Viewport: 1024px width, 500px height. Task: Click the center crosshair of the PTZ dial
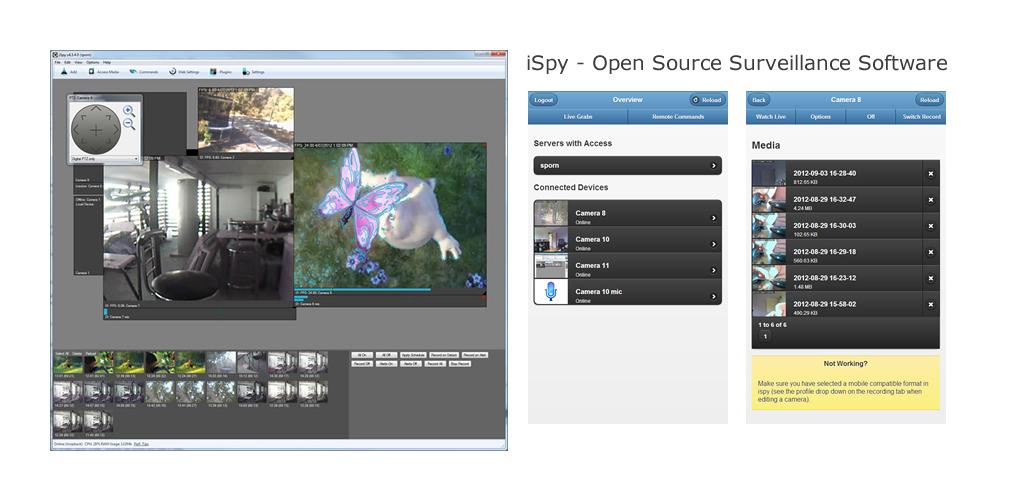pyautogui.click(x=96, y=130)
